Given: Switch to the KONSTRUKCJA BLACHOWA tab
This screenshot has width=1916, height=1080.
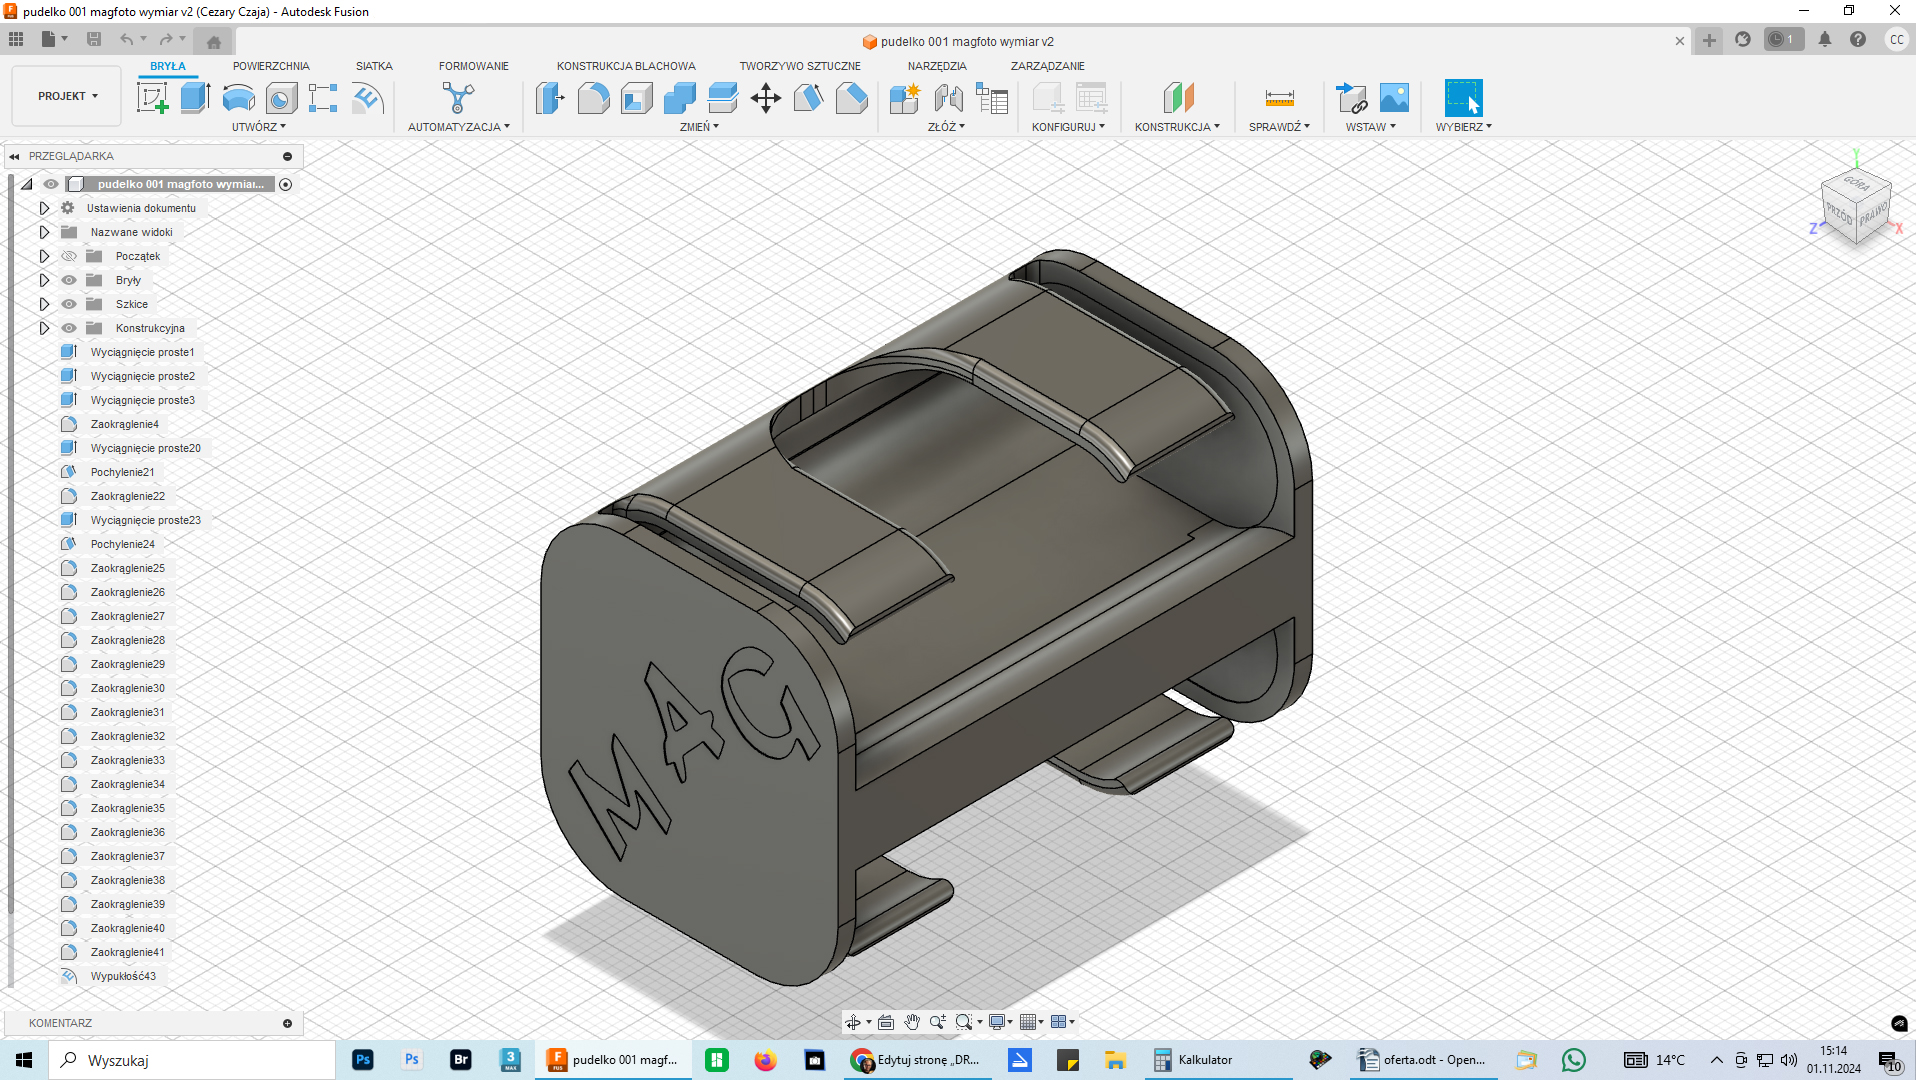Looking at the screenshot, I should 626,66.
